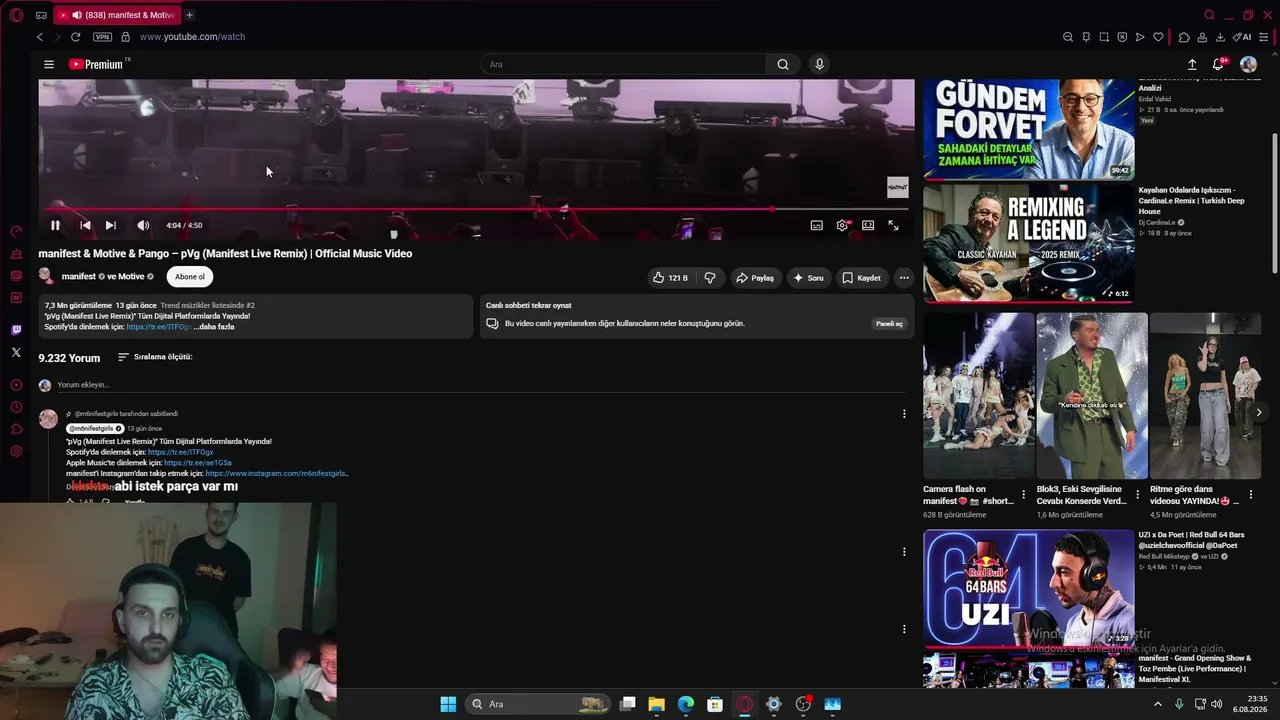Open live chat with Paneli aç
Screen dimensions: 1280x720
[x=889, y=324]
